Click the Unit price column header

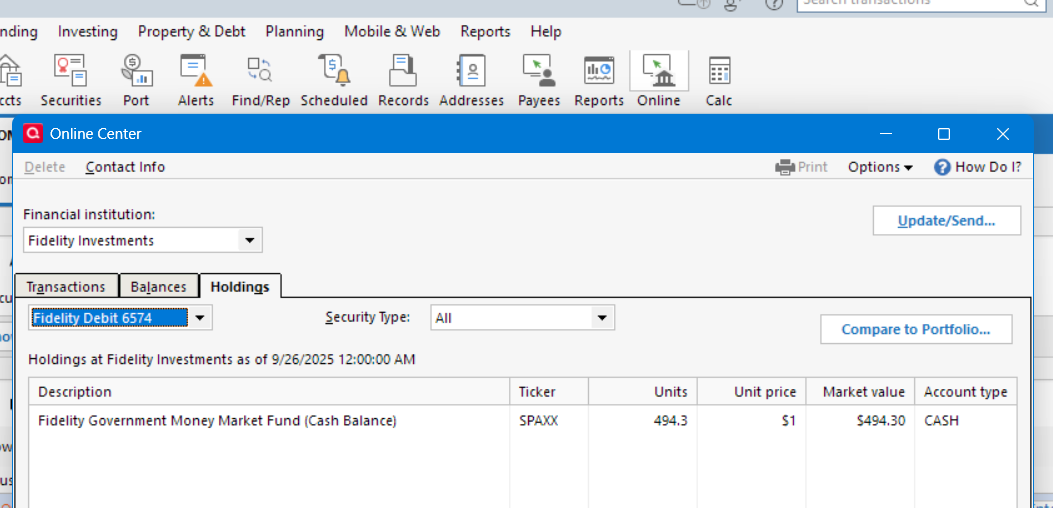point(751,392)
